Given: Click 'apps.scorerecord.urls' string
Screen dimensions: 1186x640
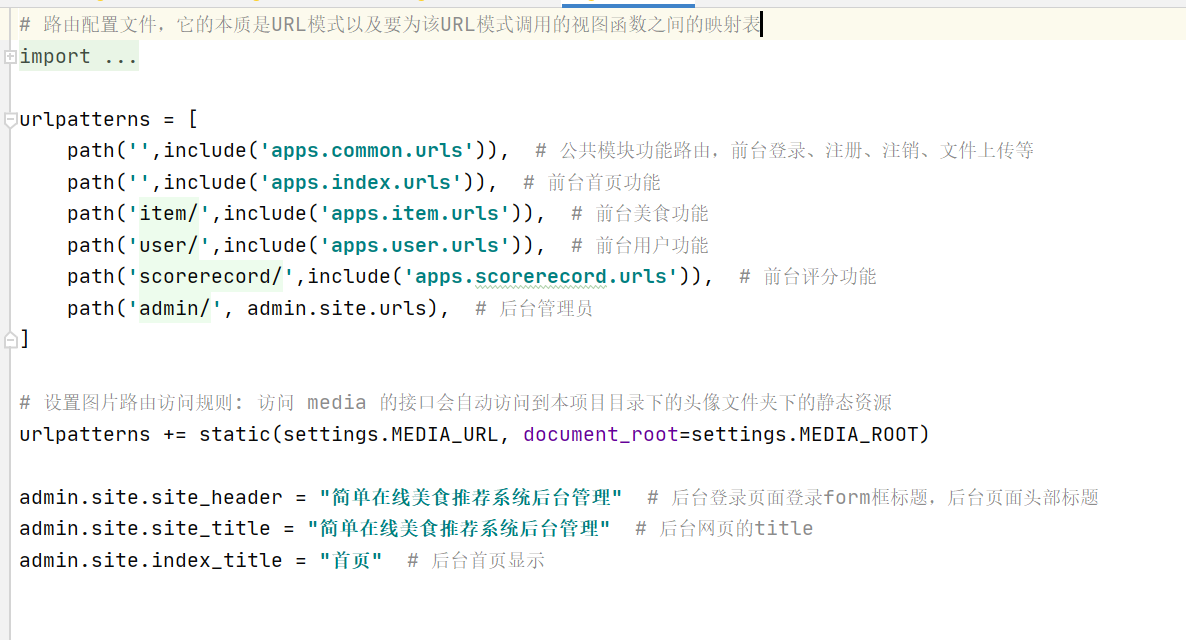Looking at the screenshot, I should click(541, 277).
